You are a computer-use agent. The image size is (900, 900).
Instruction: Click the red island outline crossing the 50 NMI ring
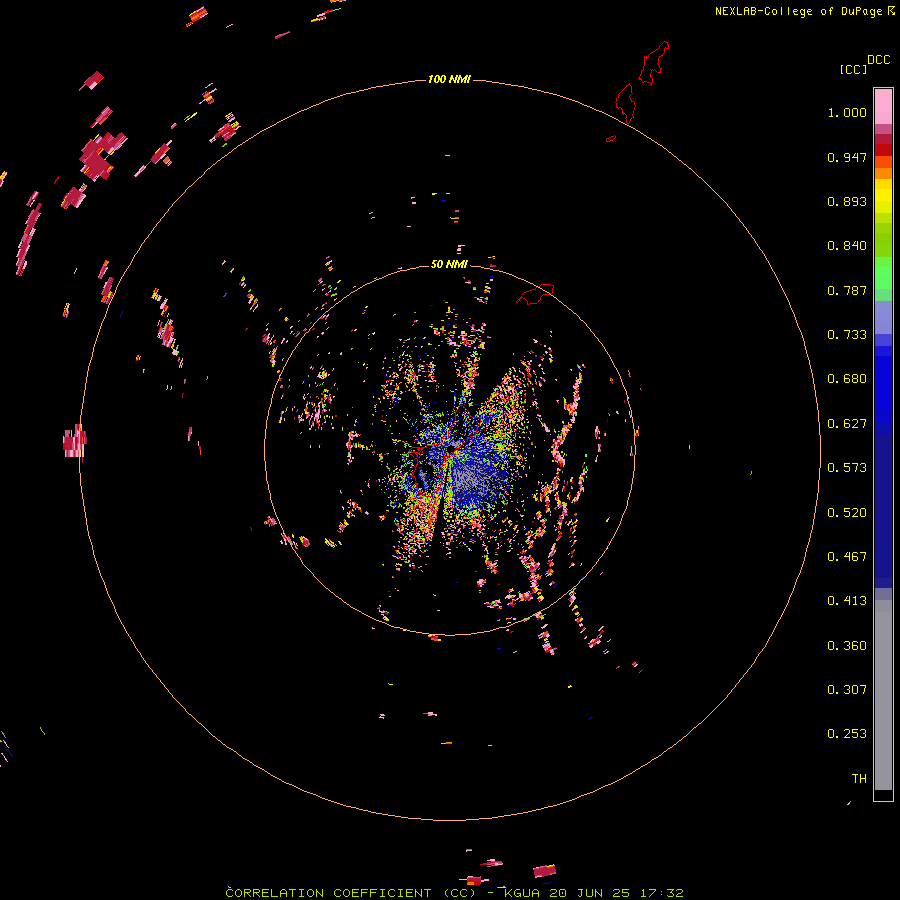tap(536, 293)
